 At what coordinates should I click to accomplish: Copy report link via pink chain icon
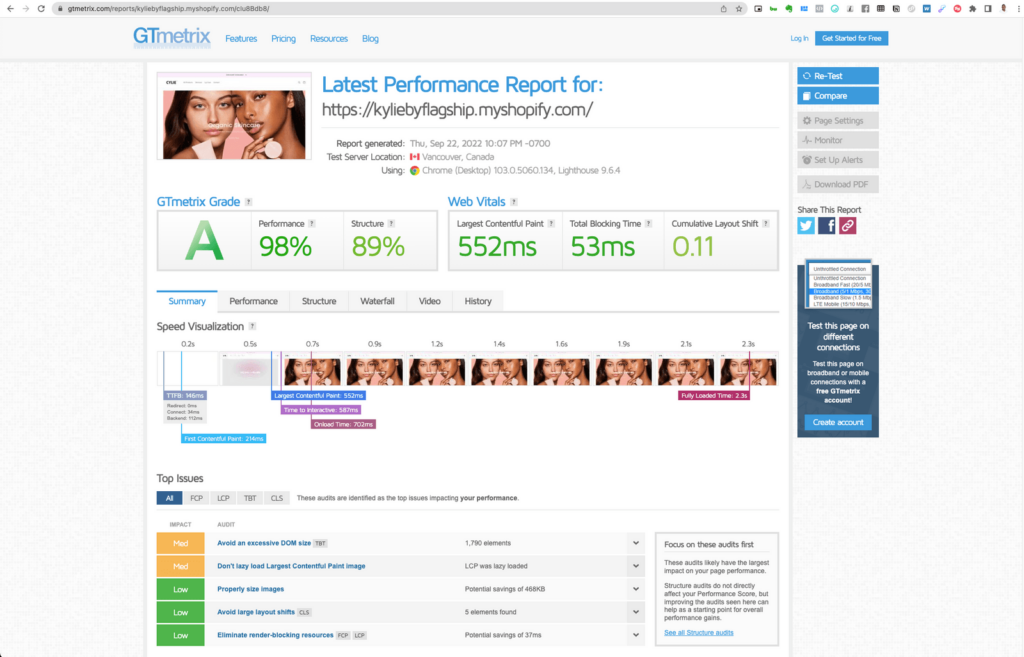847,226
